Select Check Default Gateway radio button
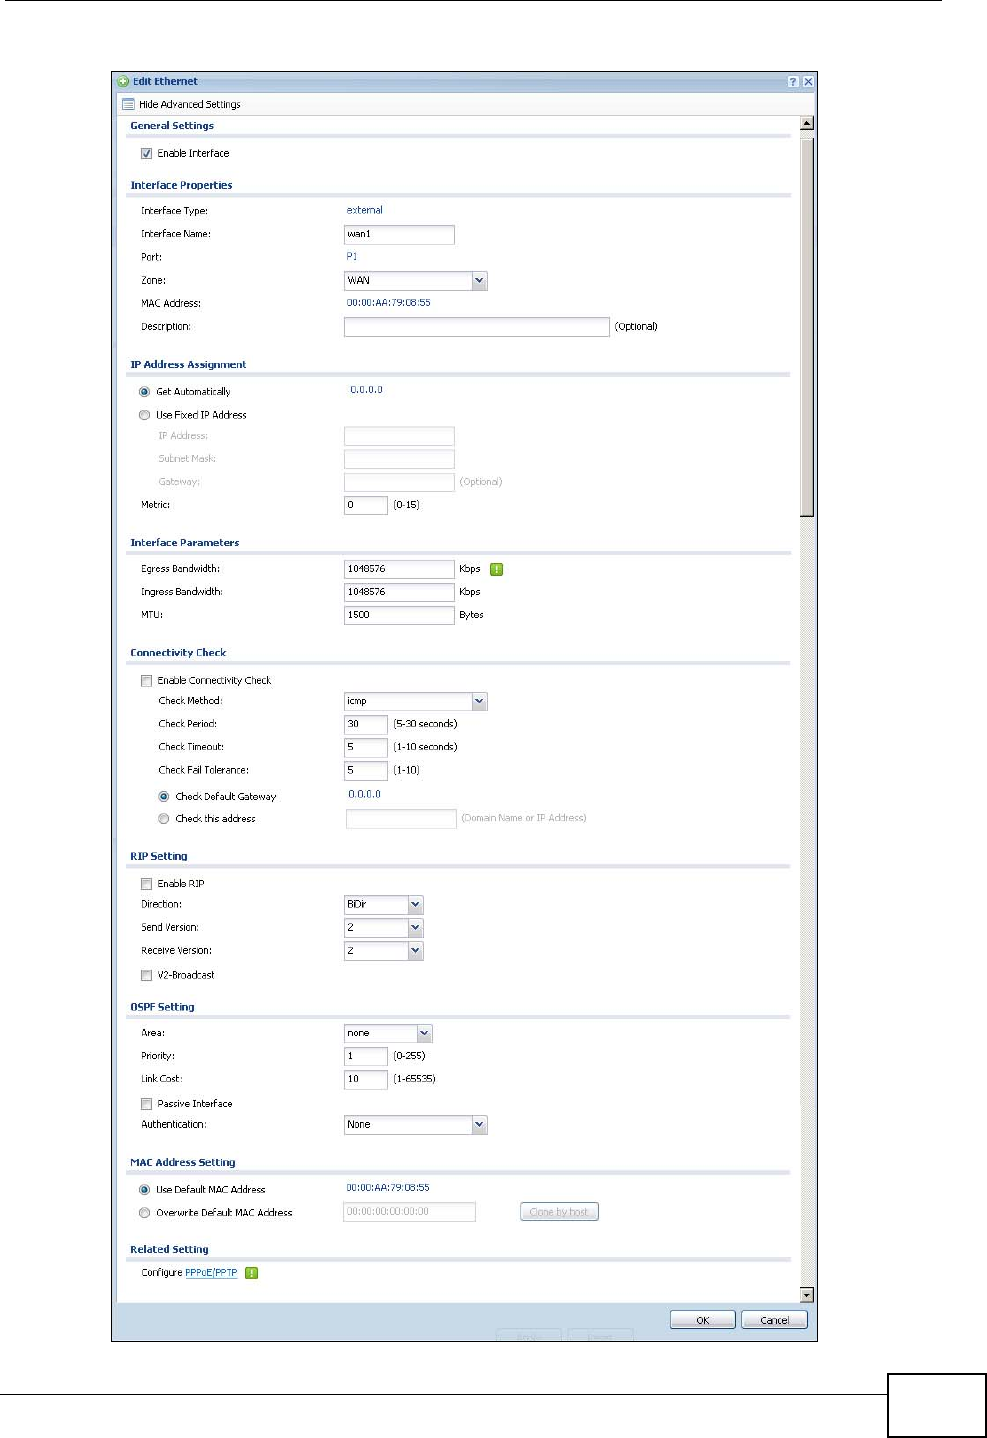The image size is (987, 1438). 164,797
